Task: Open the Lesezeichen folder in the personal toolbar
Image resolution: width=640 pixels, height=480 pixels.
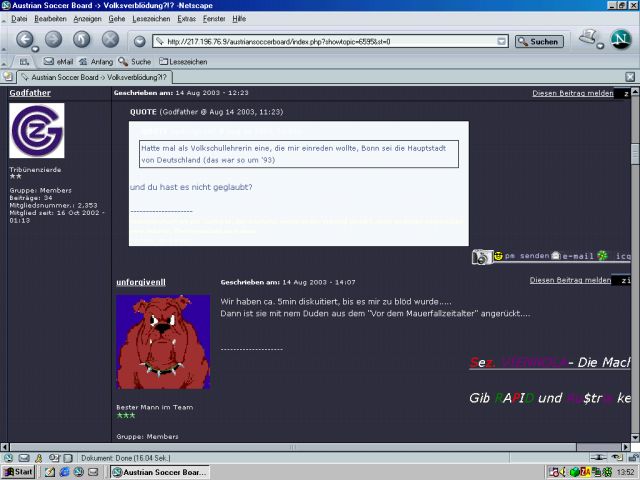Action: click(183, 62)
